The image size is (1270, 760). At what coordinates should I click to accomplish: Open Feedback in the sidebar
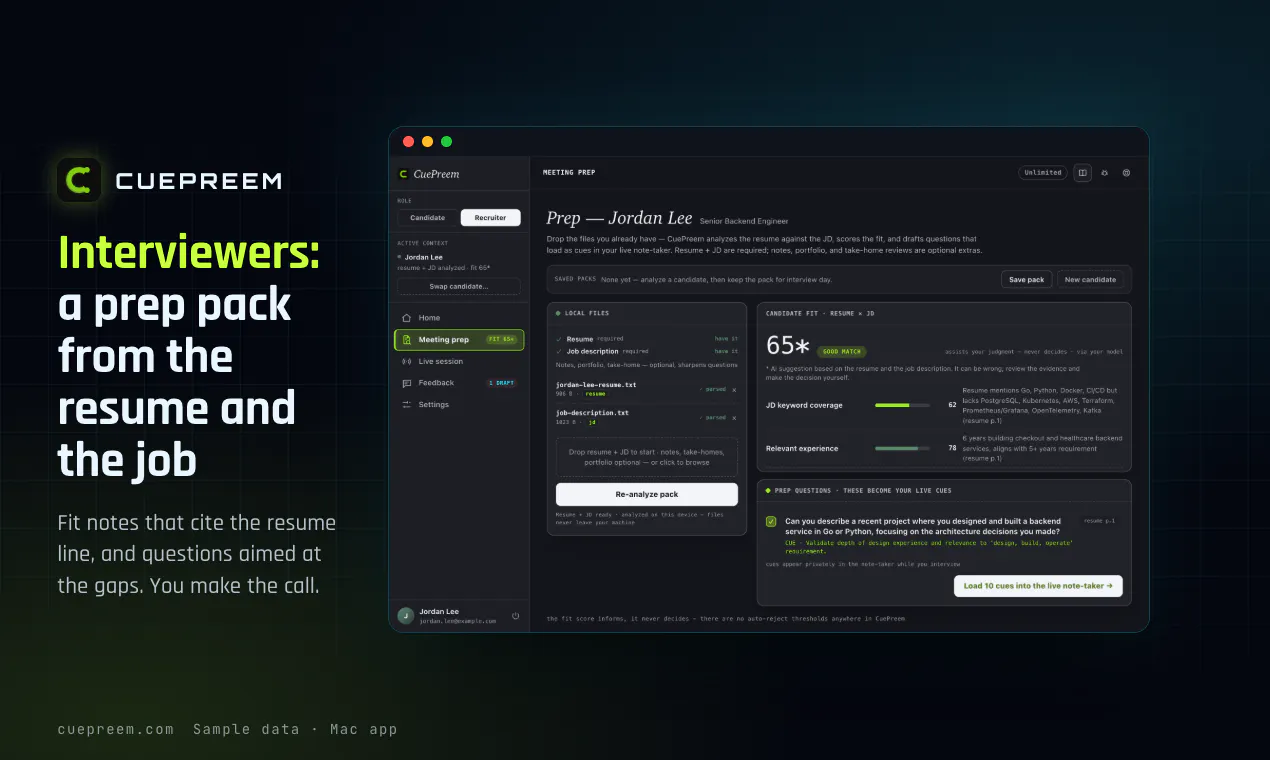tap(459, 383)
